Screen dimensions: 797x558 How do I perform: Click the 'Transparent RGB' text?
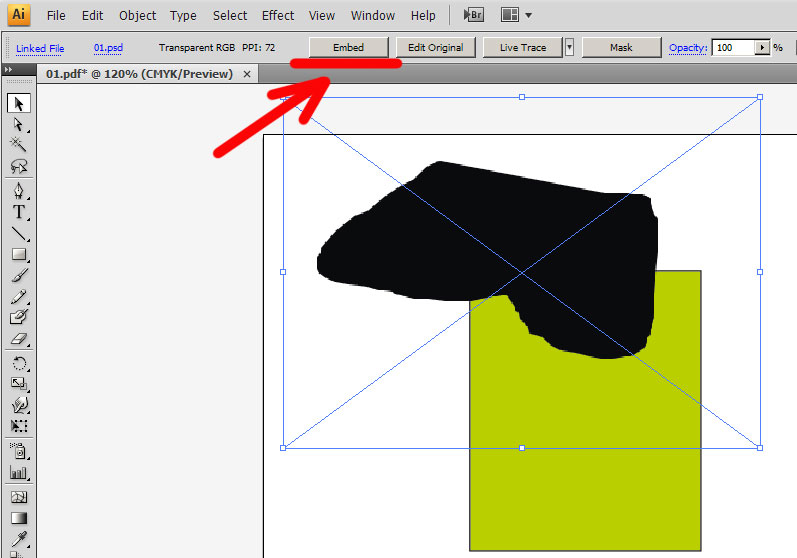[197, 48]
